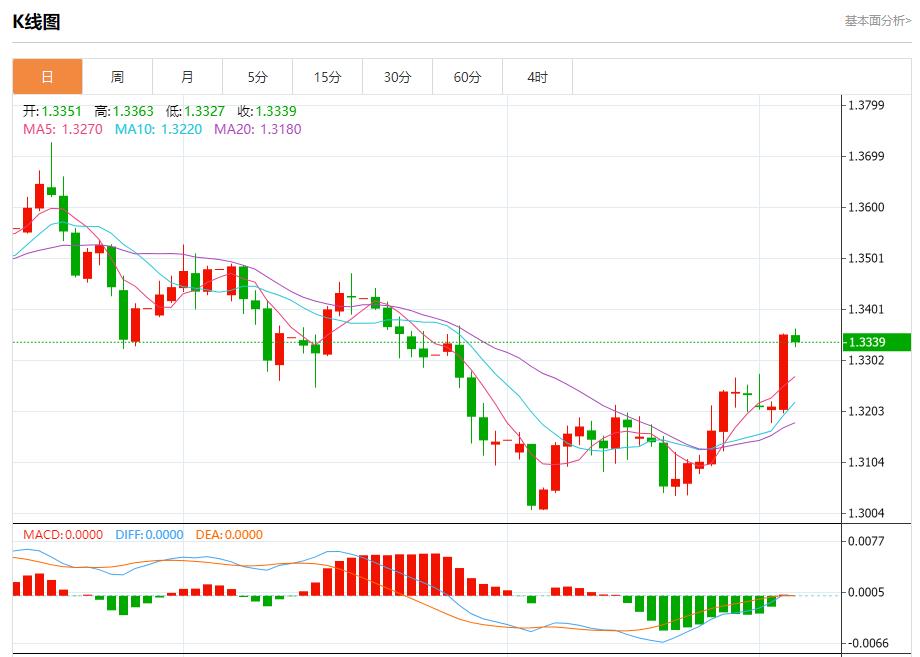
Task: Toggle the MA5 moving average line
Action: coord(62,129)
